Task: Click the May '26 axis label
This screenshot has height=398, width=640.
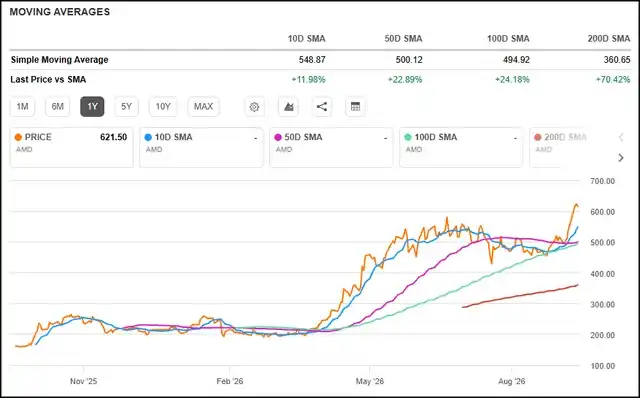Action: click(x=370, y=381)
